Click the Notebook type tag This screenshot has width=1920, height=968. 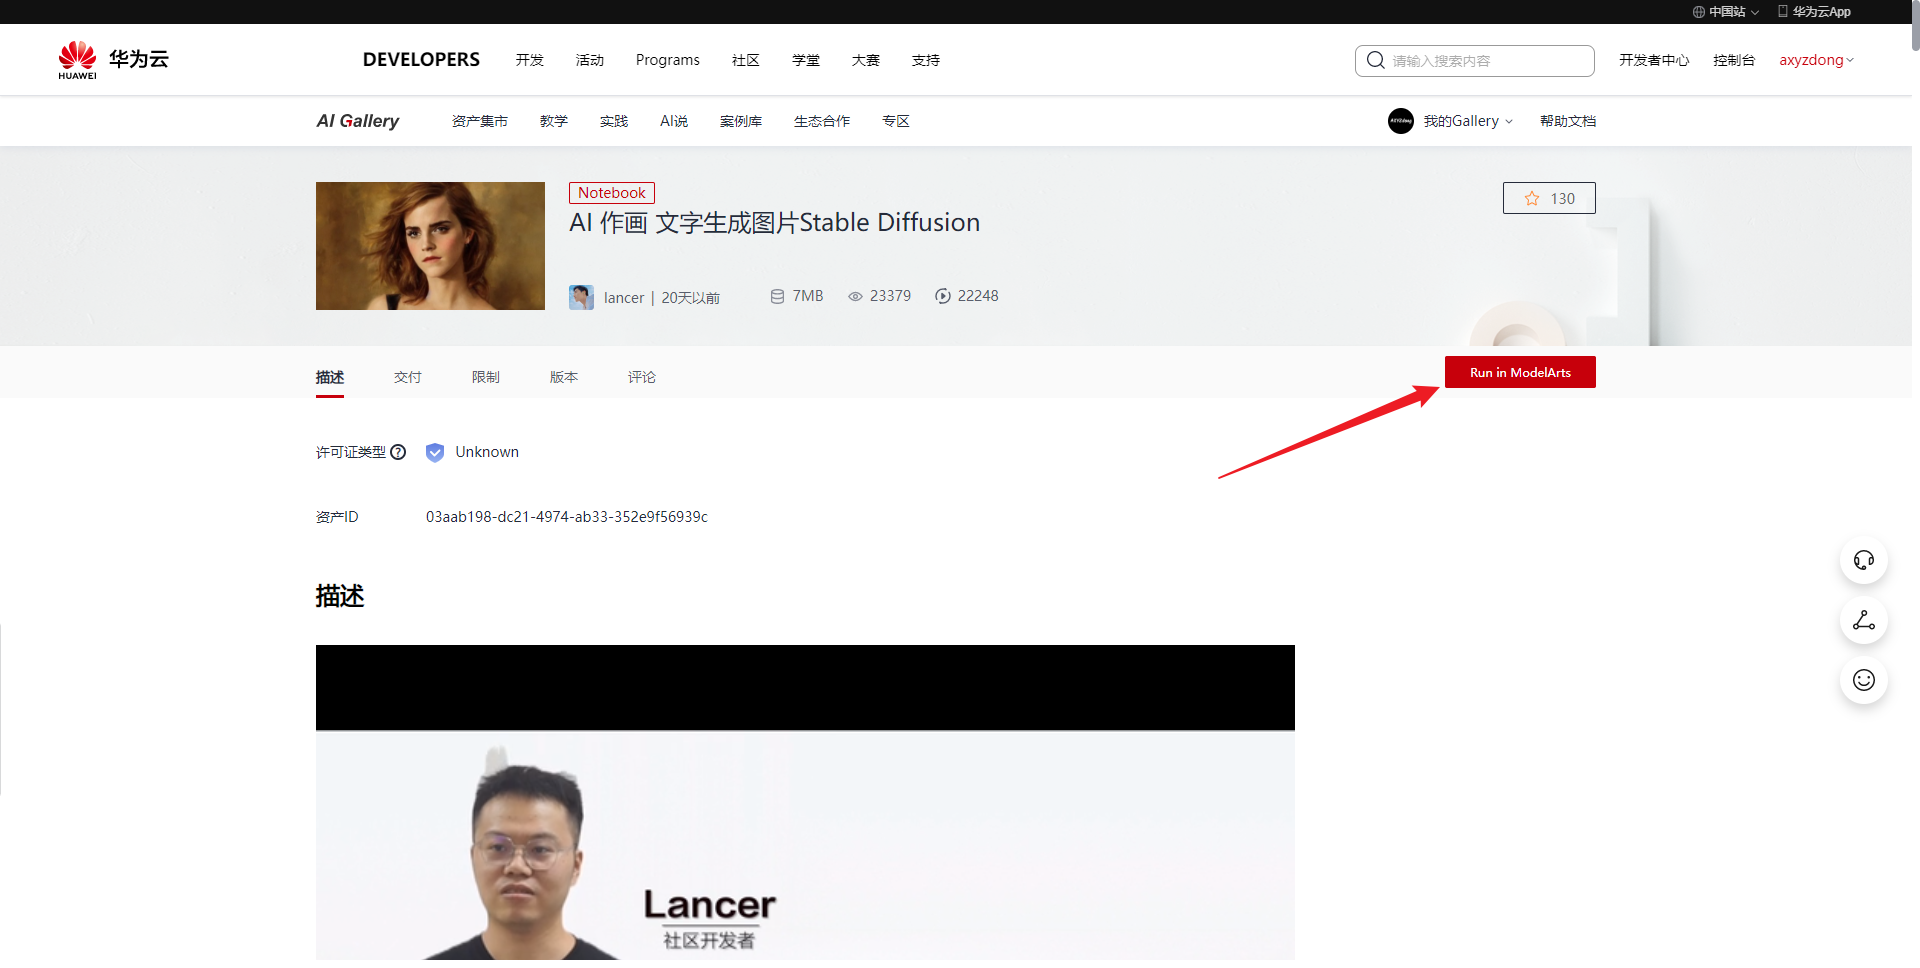click(612, 193)
